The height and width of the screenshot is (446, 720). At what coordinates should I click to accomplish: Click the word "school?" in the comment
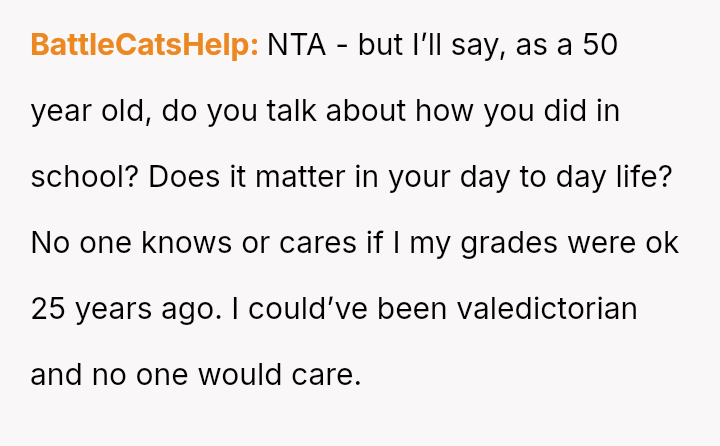tap(84, 177)
